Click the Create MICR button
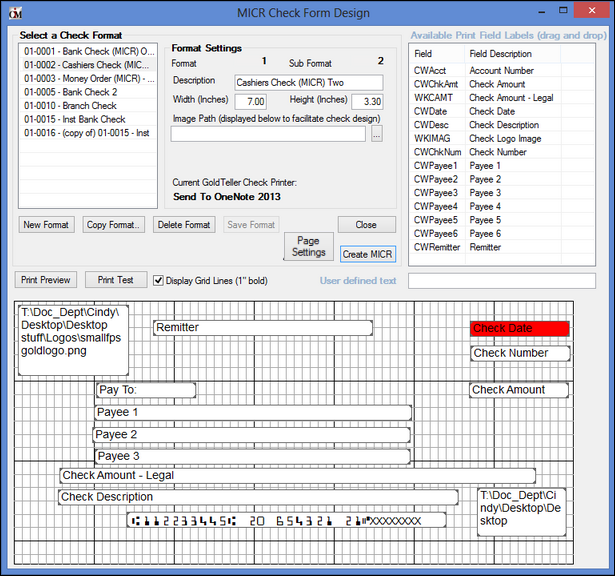 (x=368, y=254)
